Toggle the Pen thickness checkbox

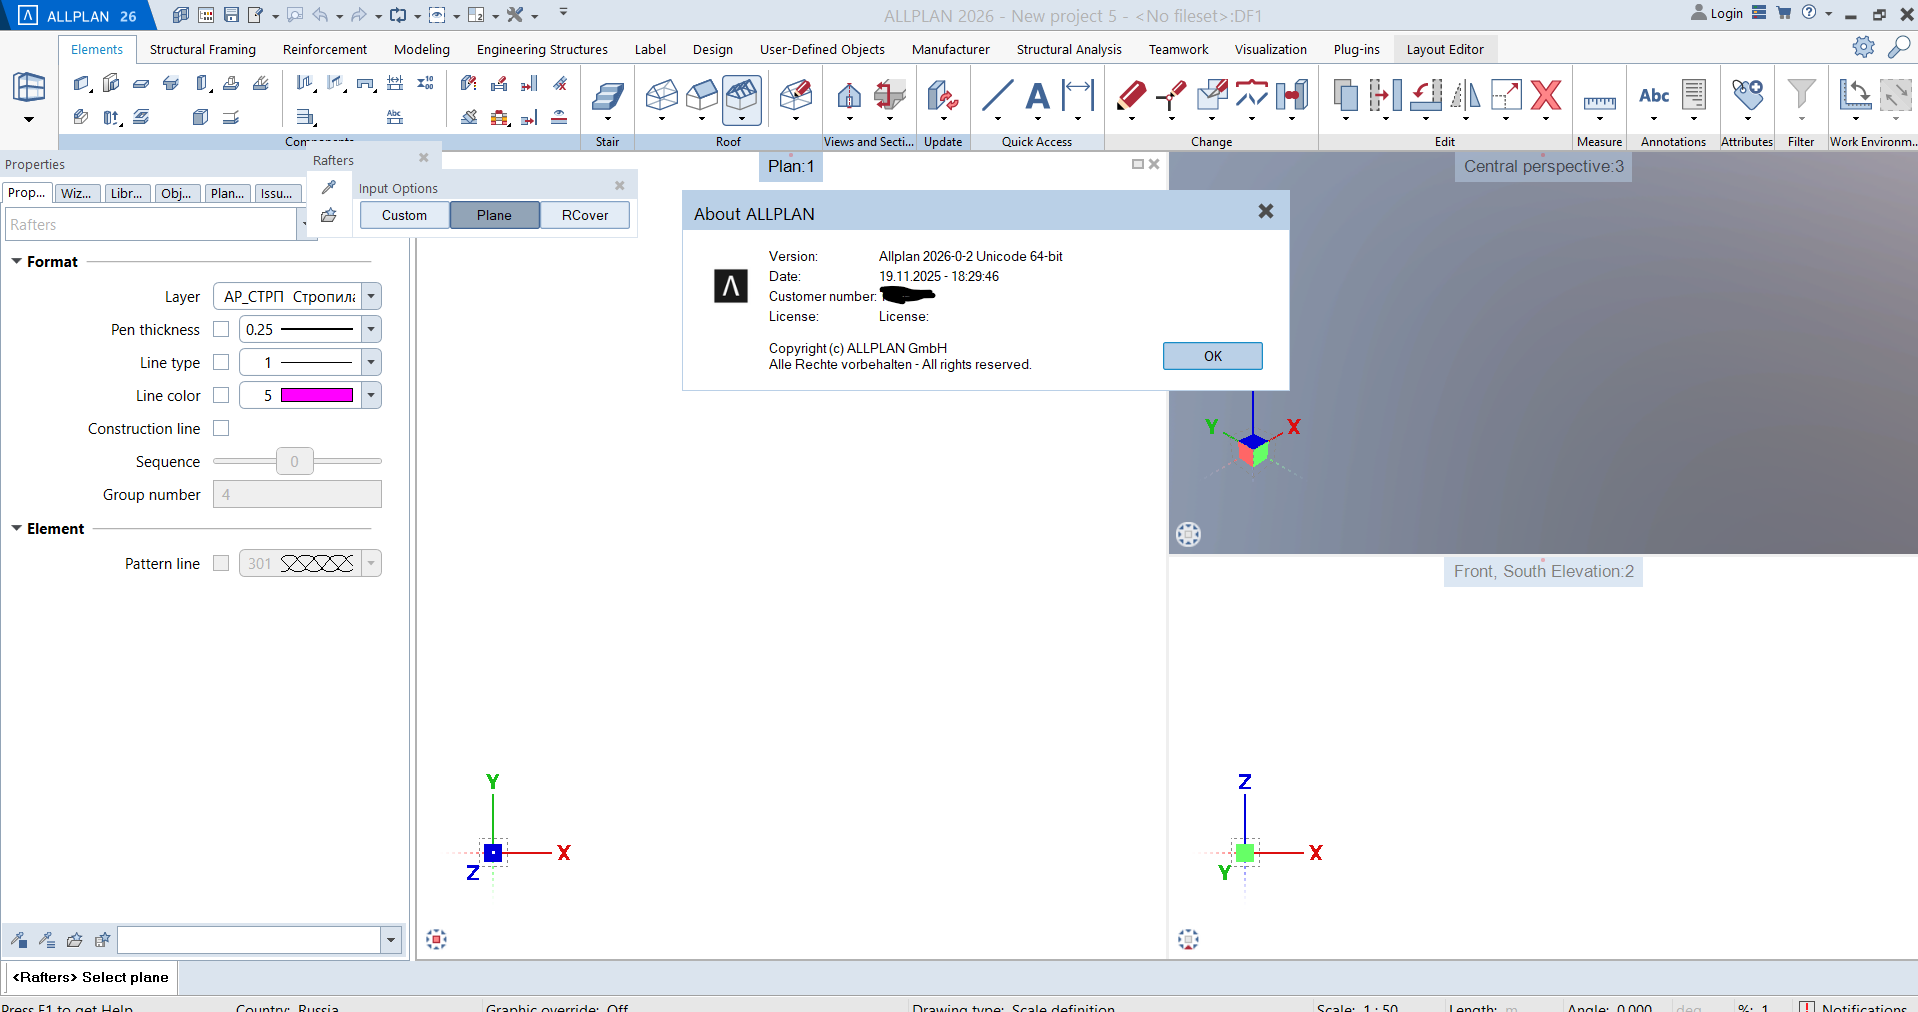coord(221,329)
